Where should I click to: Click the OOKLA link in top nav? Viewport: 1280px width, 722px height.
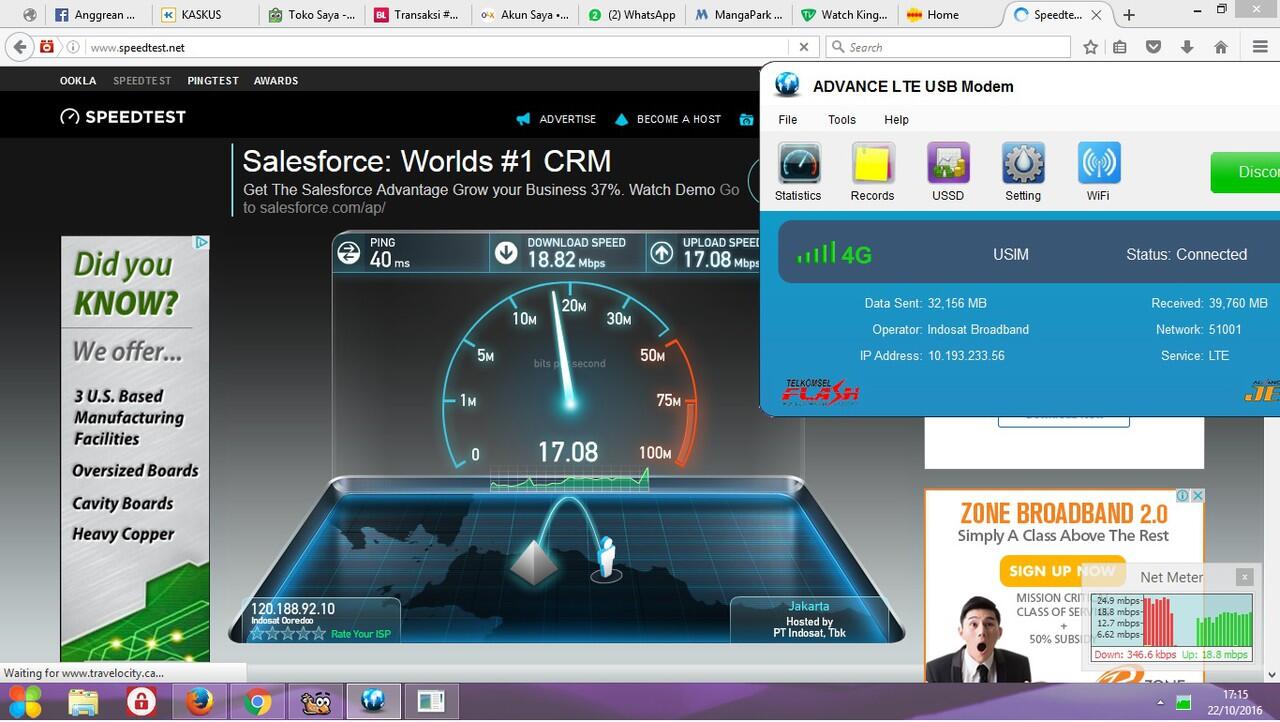click(x=78, y=81)
